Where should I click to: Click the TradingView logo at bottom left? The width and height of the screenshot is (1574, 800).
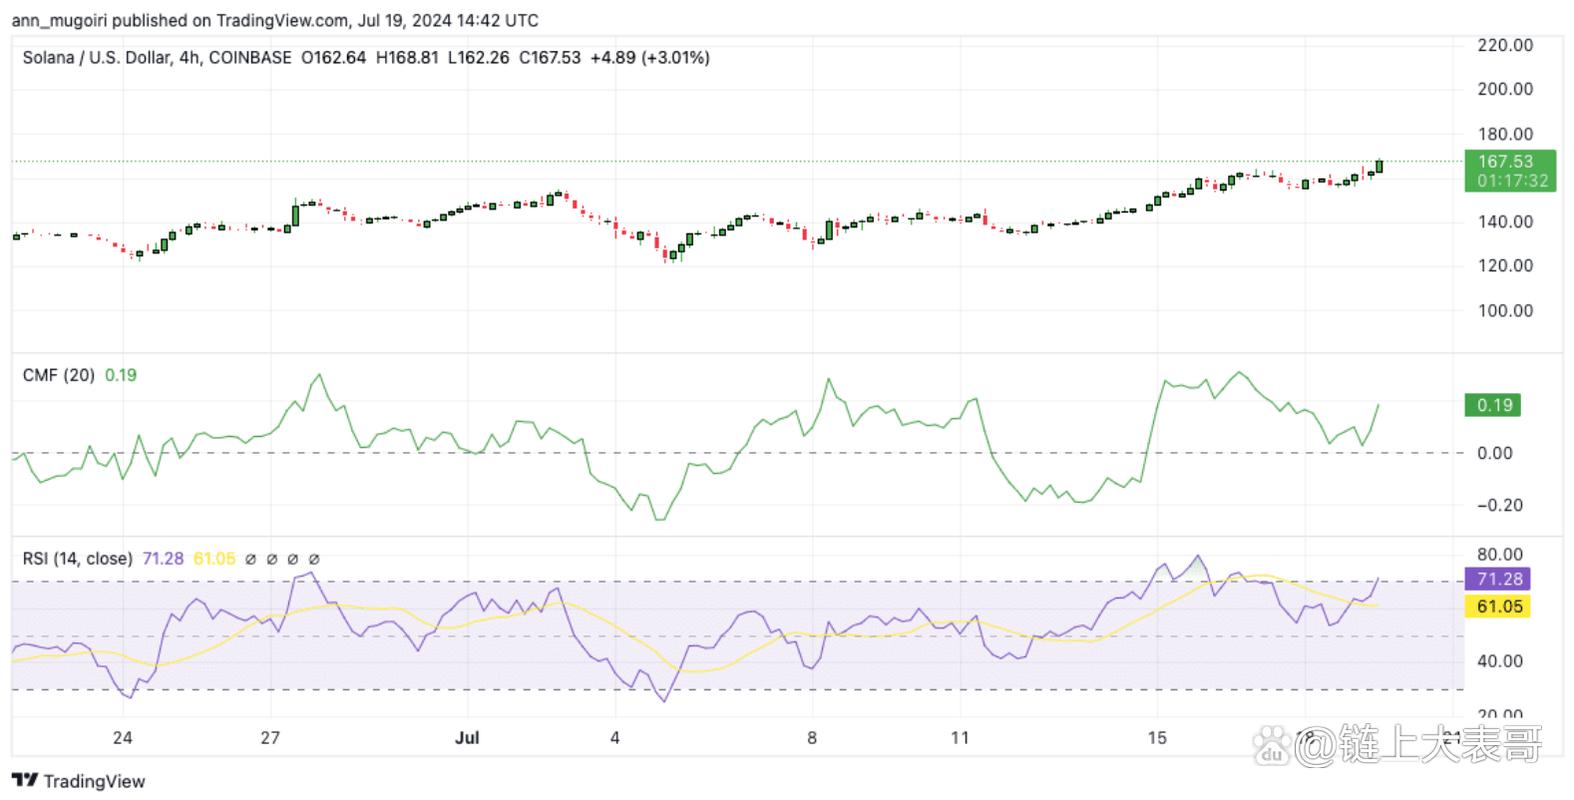coord(78,781)
